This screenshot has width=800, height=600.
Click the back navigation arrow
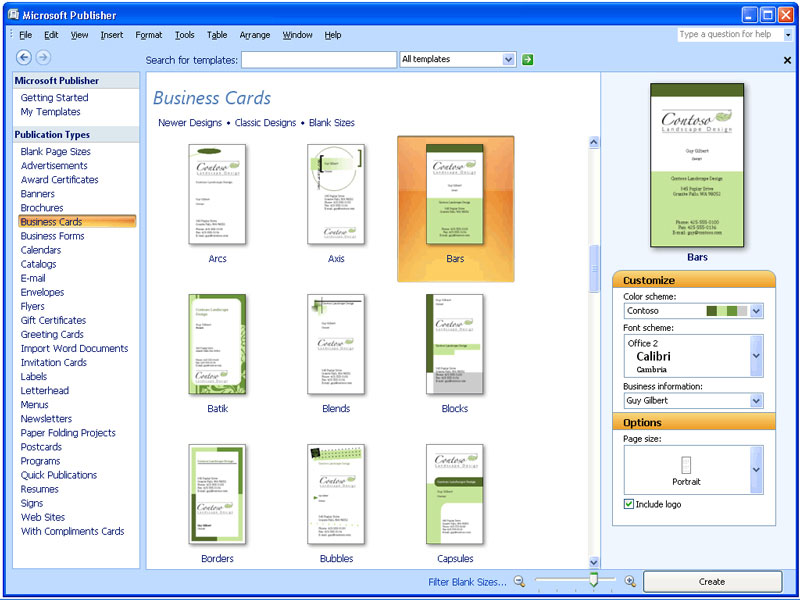click(22, 57)
